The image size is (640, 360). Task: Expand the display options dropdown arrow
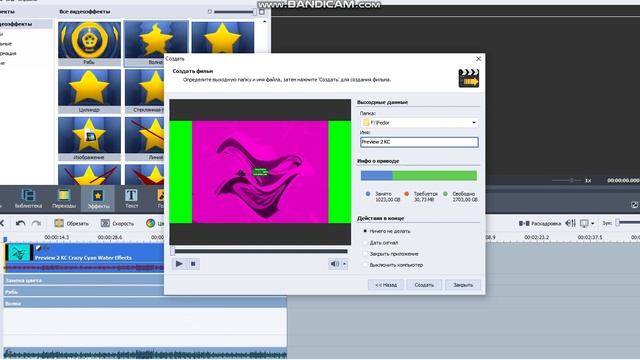tap(593, 223)
